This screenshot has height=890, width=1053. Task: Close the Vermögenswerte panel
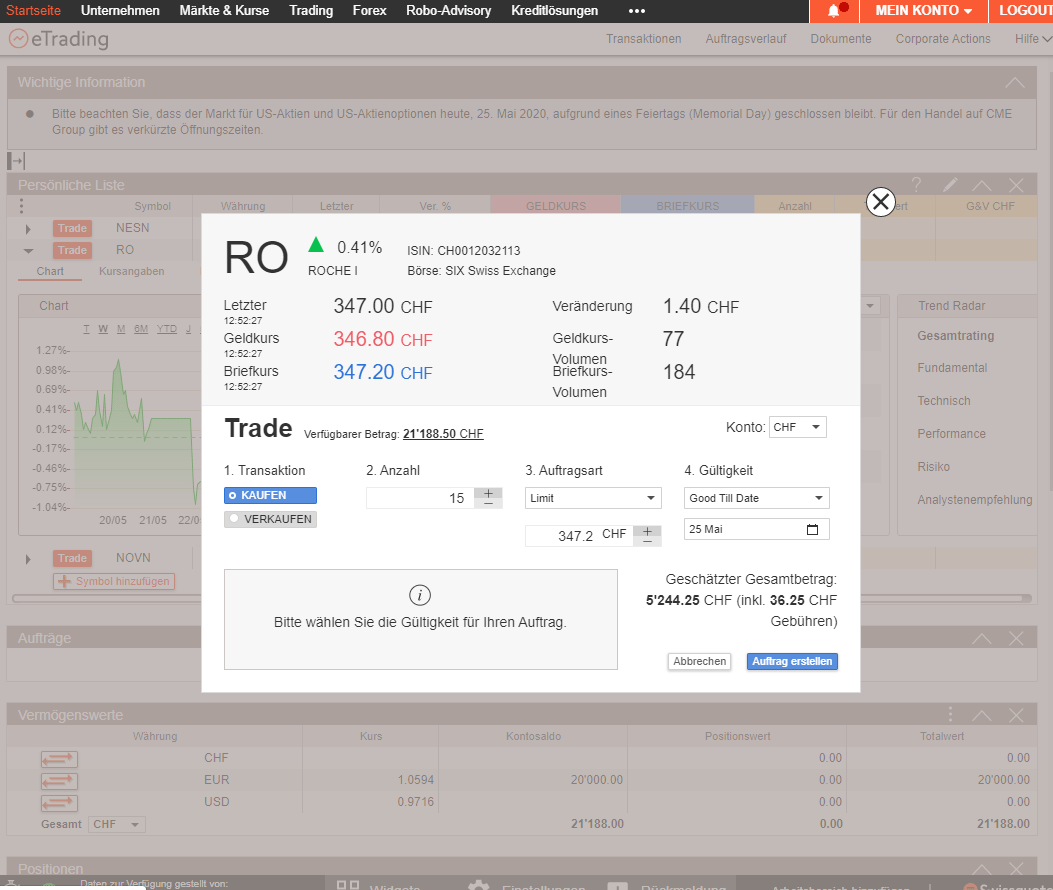coord(1016,715)
